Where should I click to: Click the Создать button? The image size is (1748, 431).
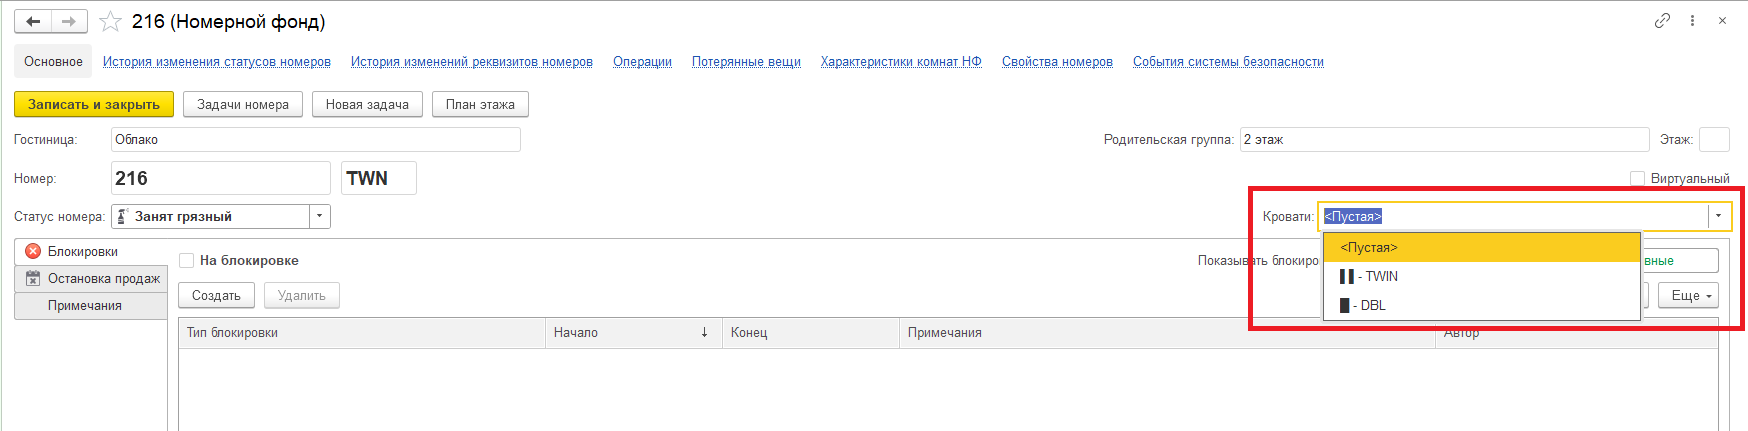[x=216, y=295]
